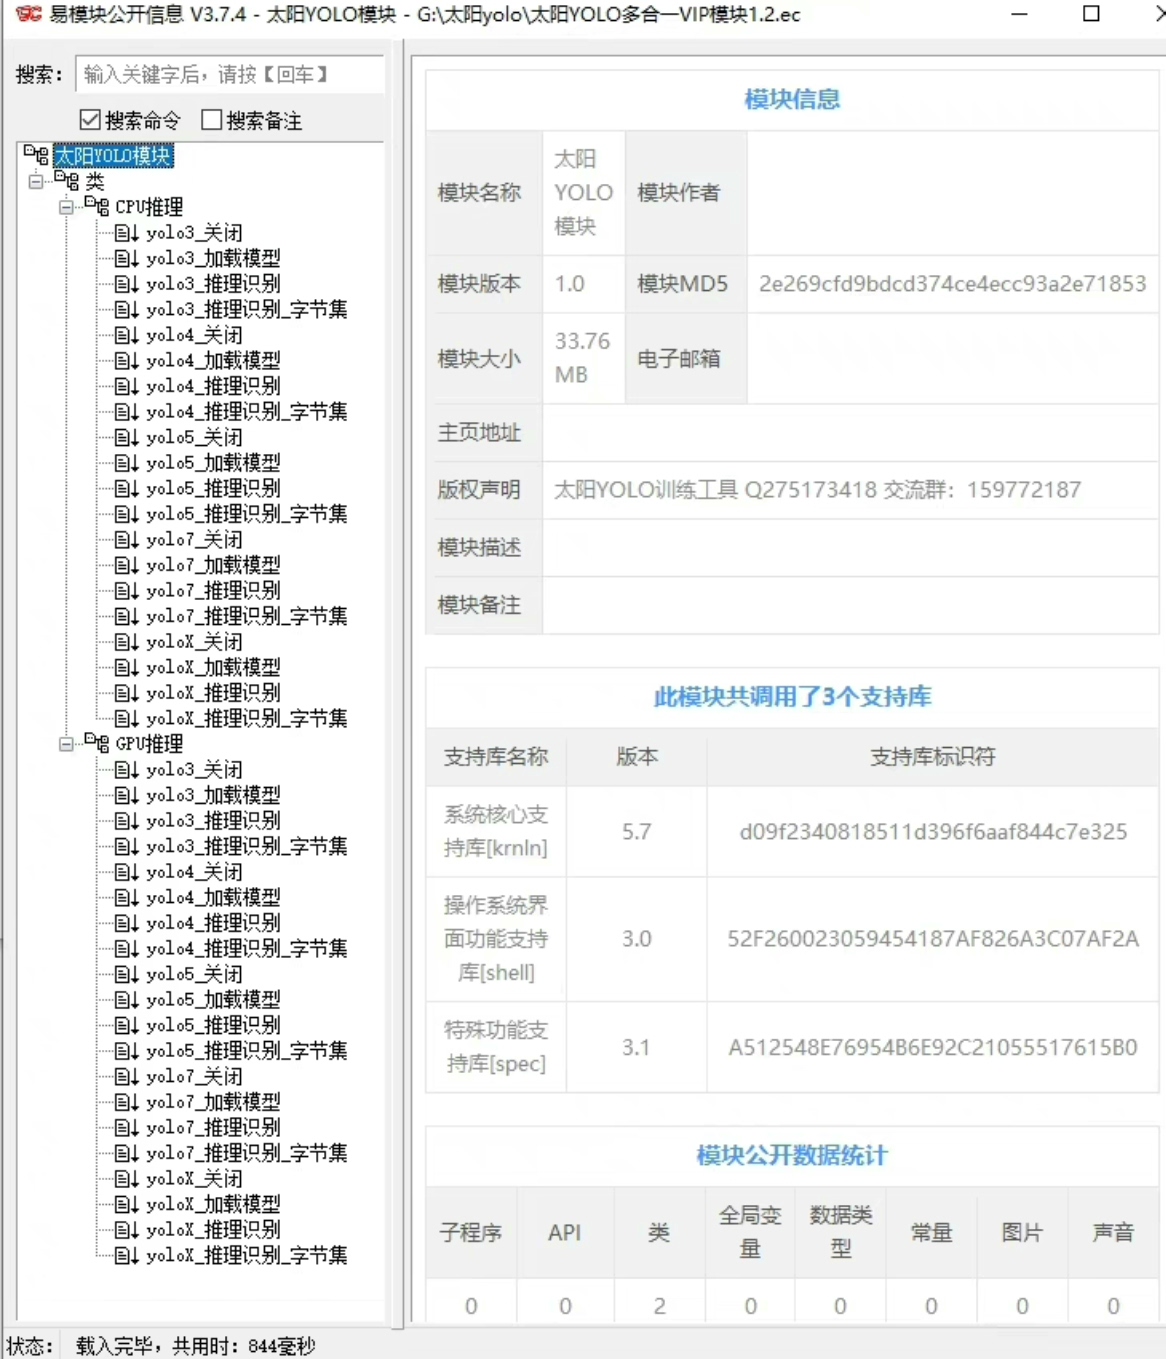The height and width of the screenshot is (1359, 1166).
Task: Click the module MD5 value 2e269cfd9bdcd374ce4ecc93a2e71853
Action: point(952,284)
